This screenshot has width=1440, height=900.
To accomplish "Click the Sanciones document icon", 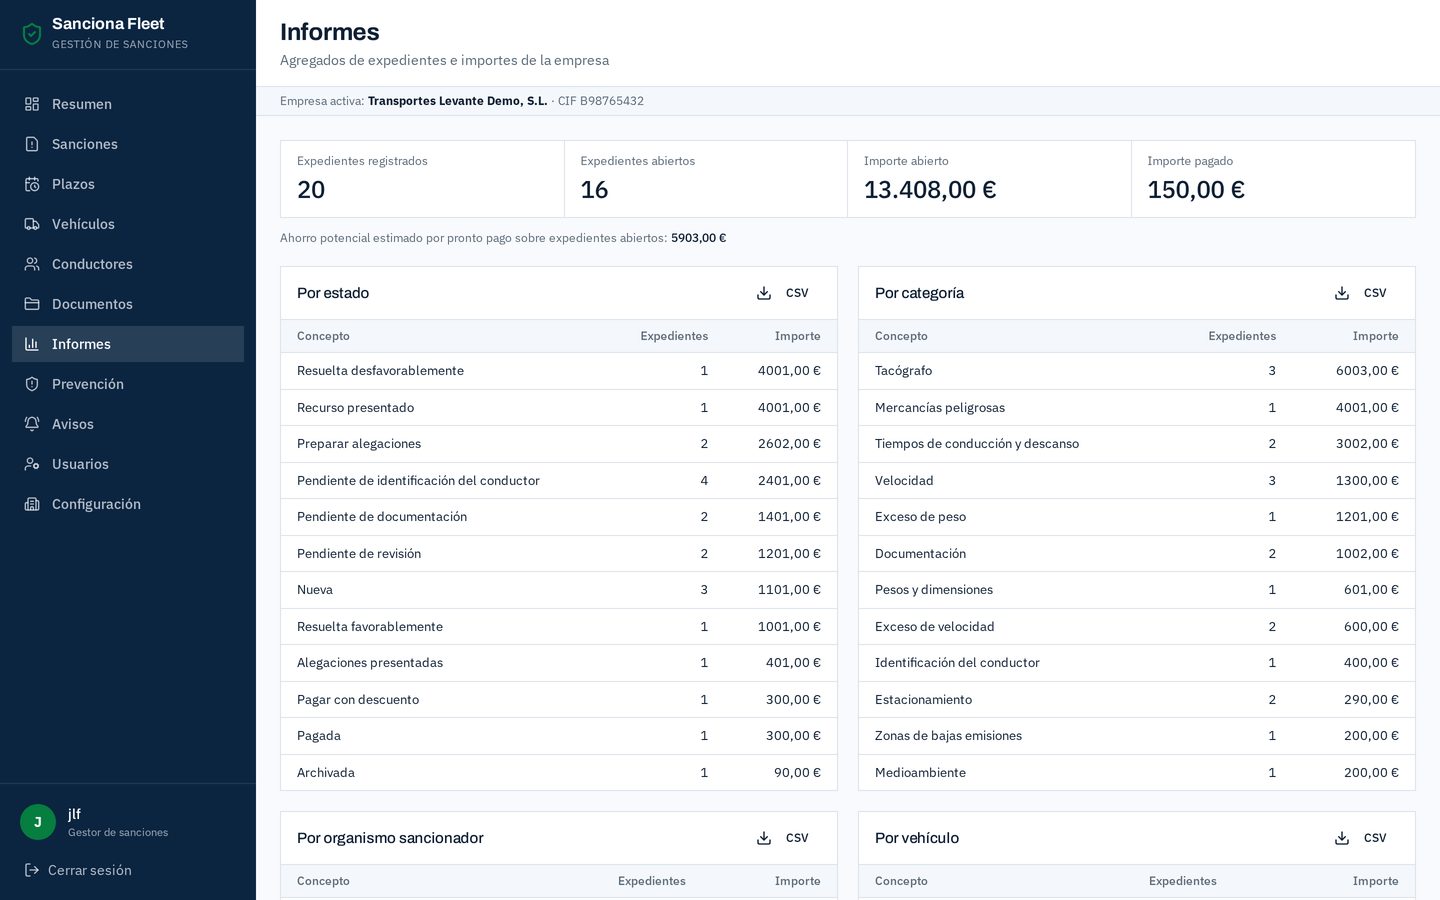I will tap(32, 144).
